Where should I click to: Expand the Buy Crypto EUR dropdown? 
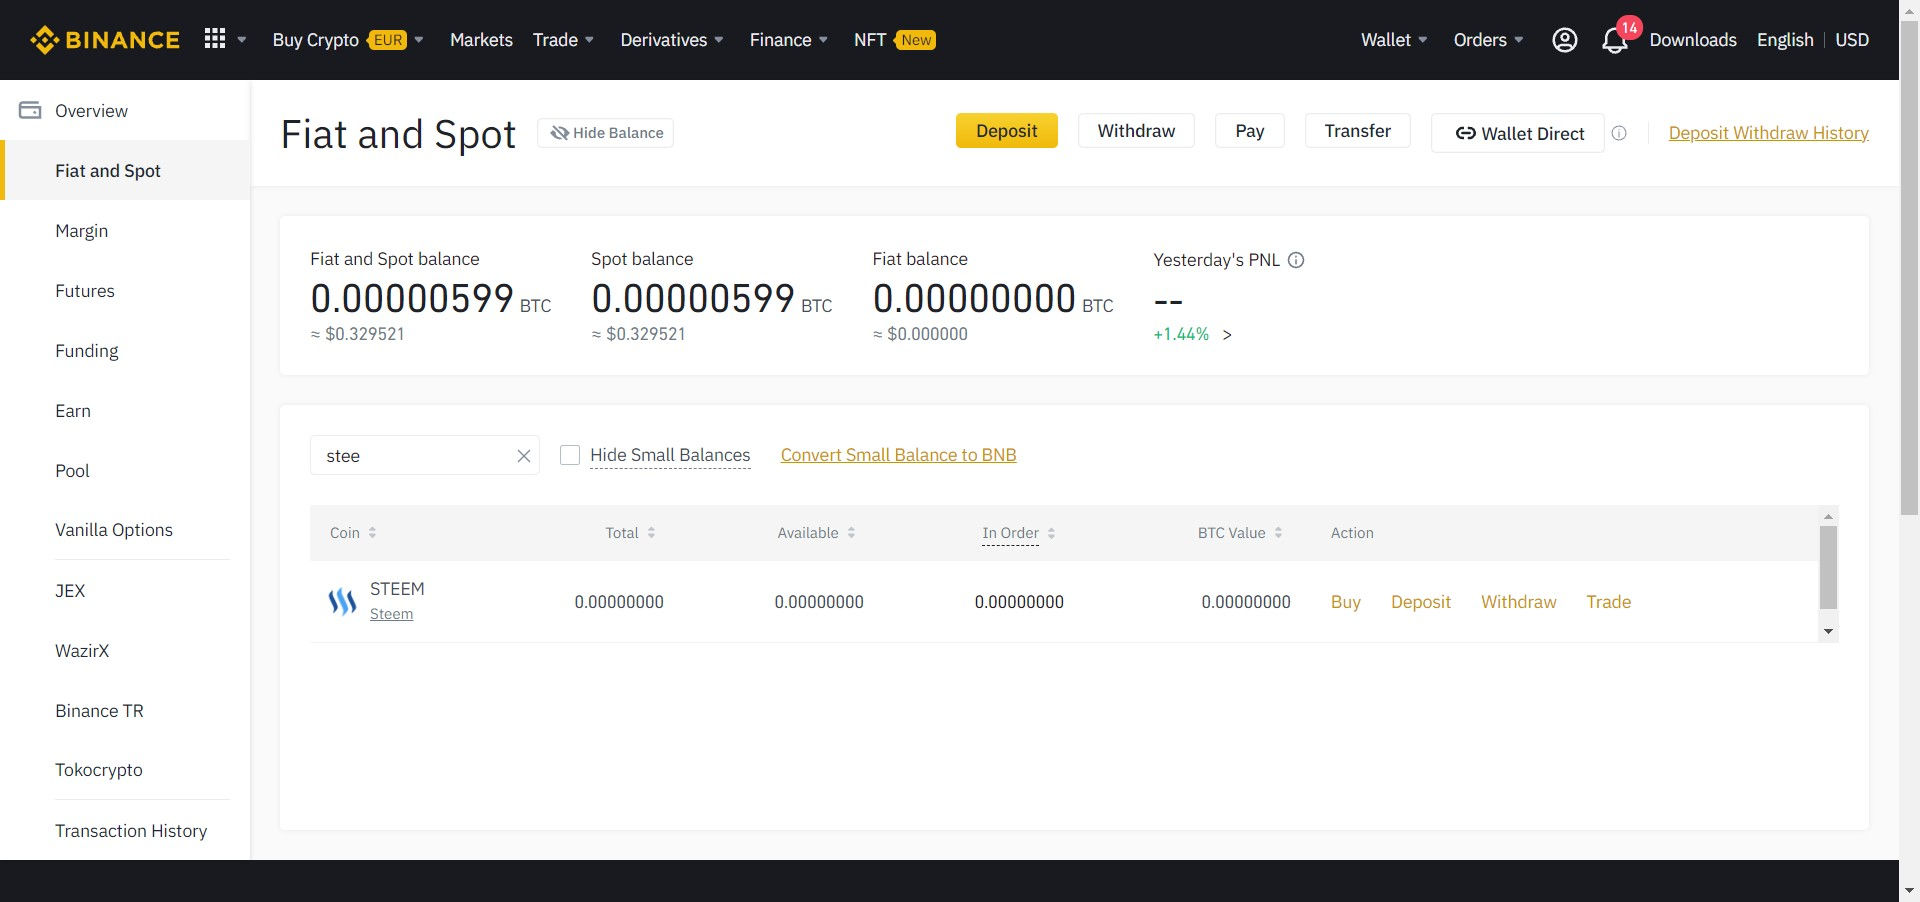[348, 40]
